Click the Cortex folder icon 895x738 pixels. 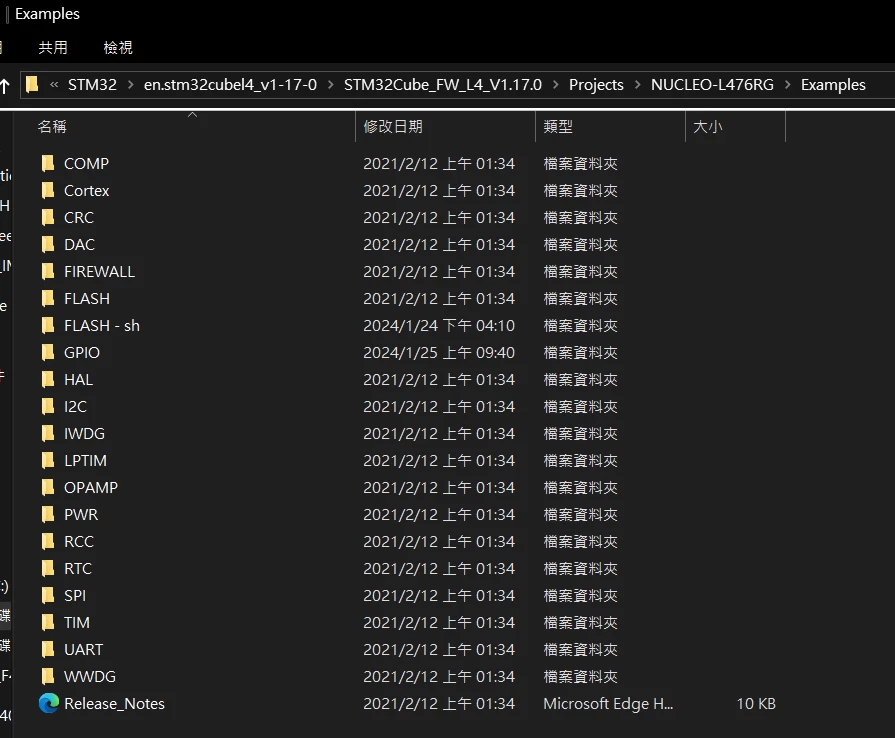[48, 191]
